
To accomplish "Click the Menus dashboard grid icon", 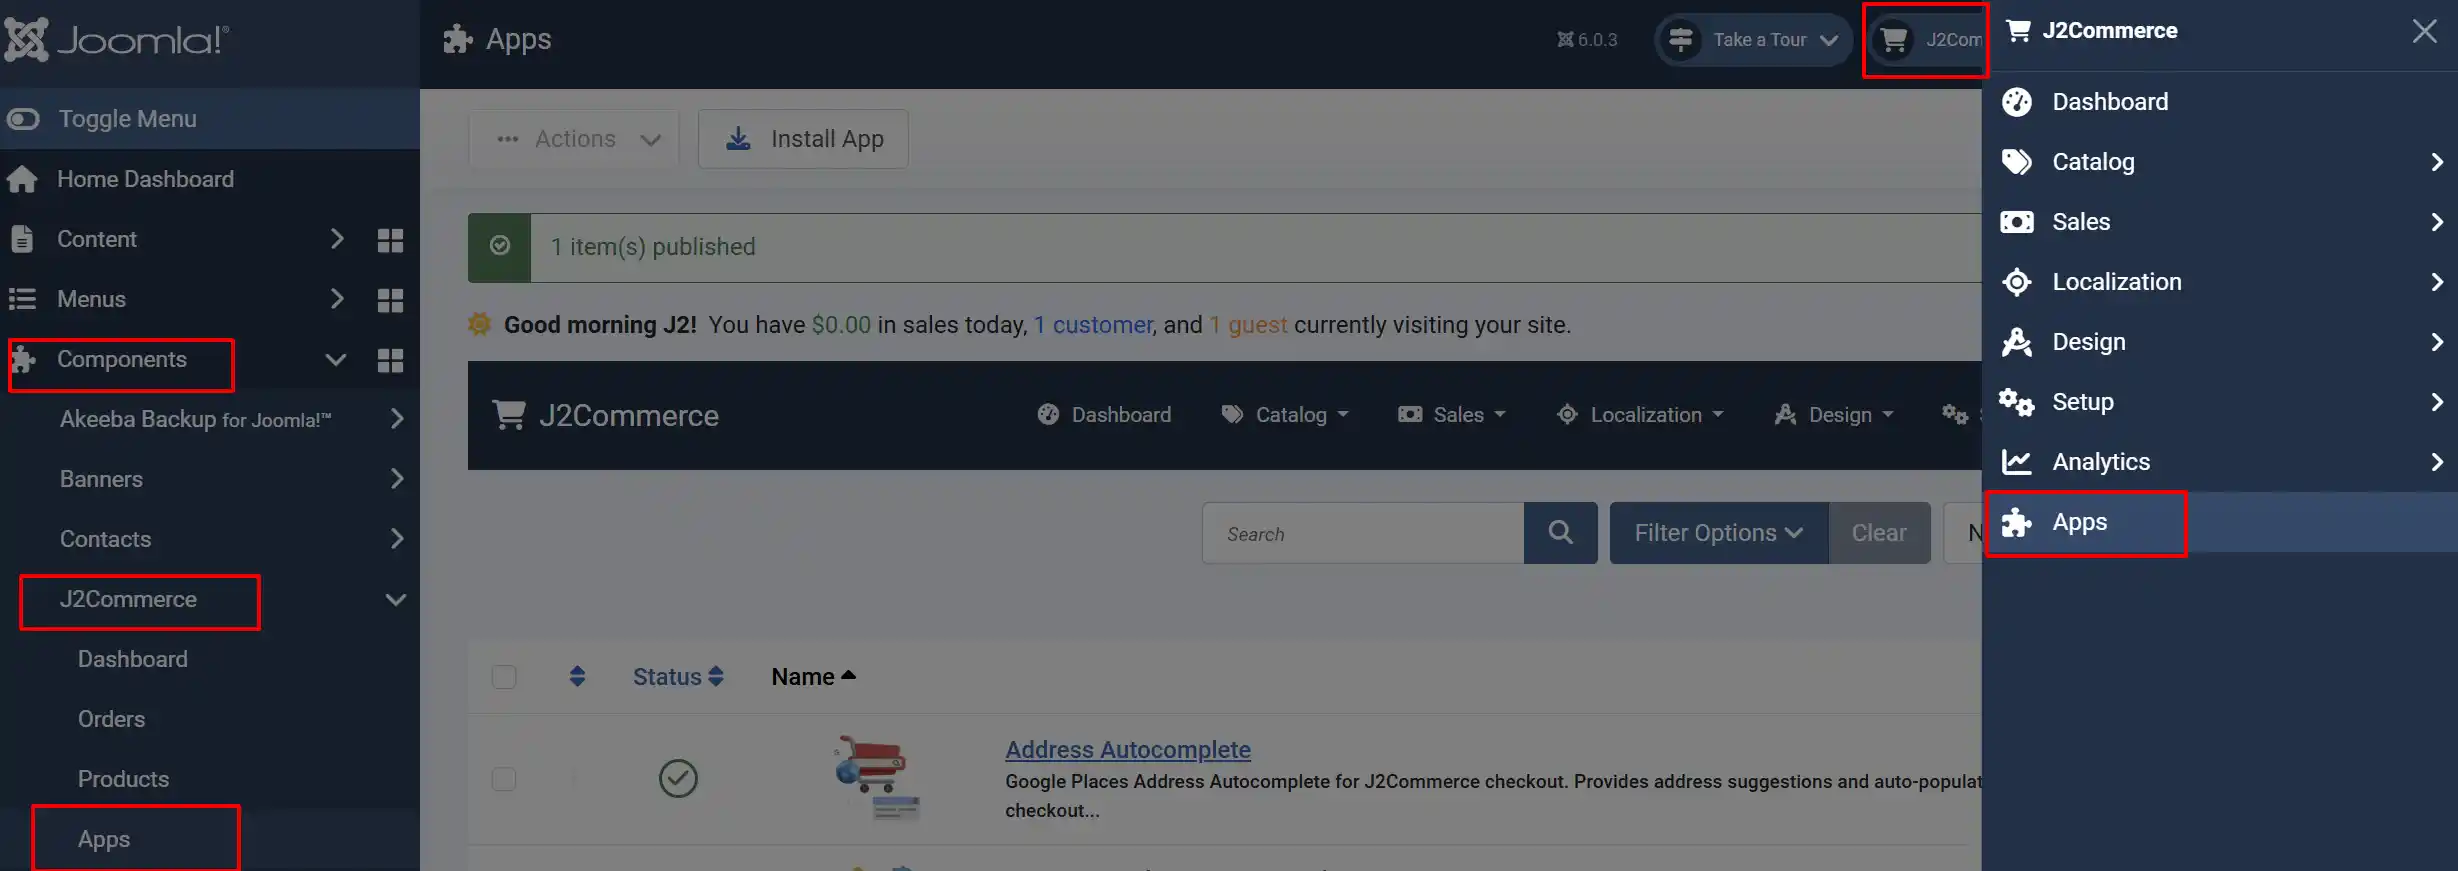I will (x=390, y=300).
